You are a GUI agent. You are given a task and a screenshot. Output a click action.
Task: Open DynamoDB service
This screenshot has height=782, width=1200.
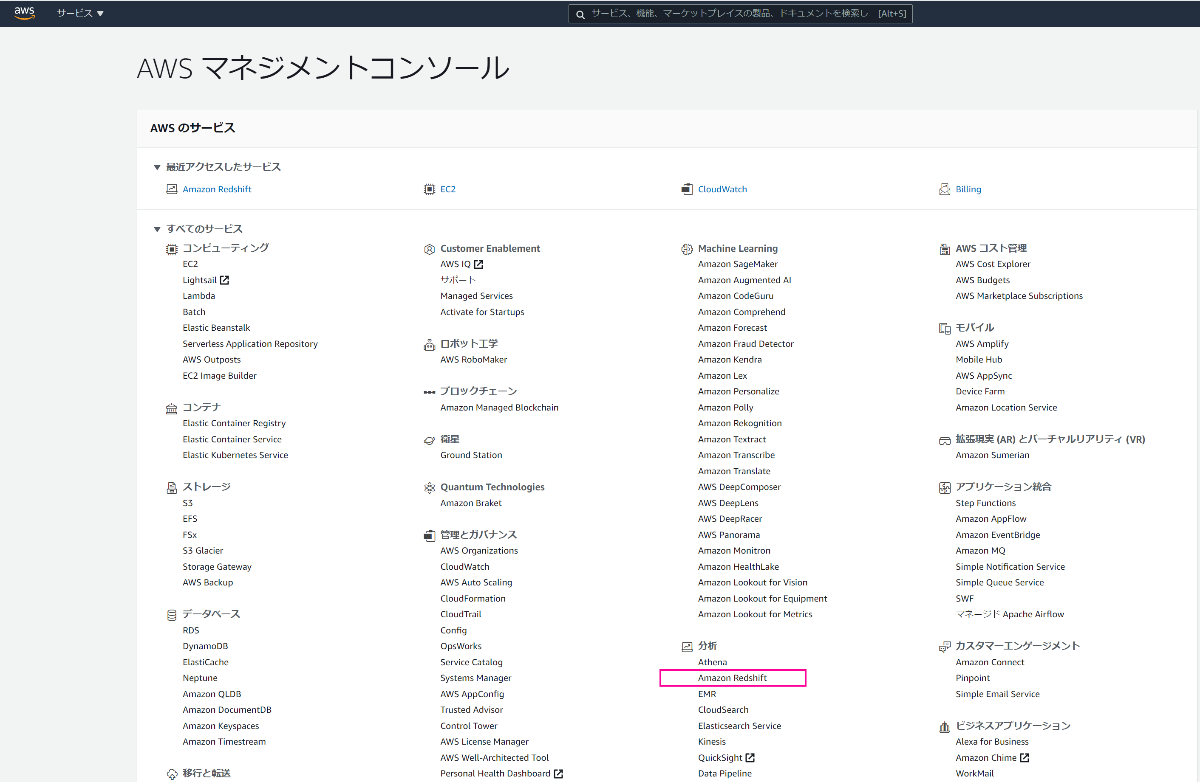[205, 646]
